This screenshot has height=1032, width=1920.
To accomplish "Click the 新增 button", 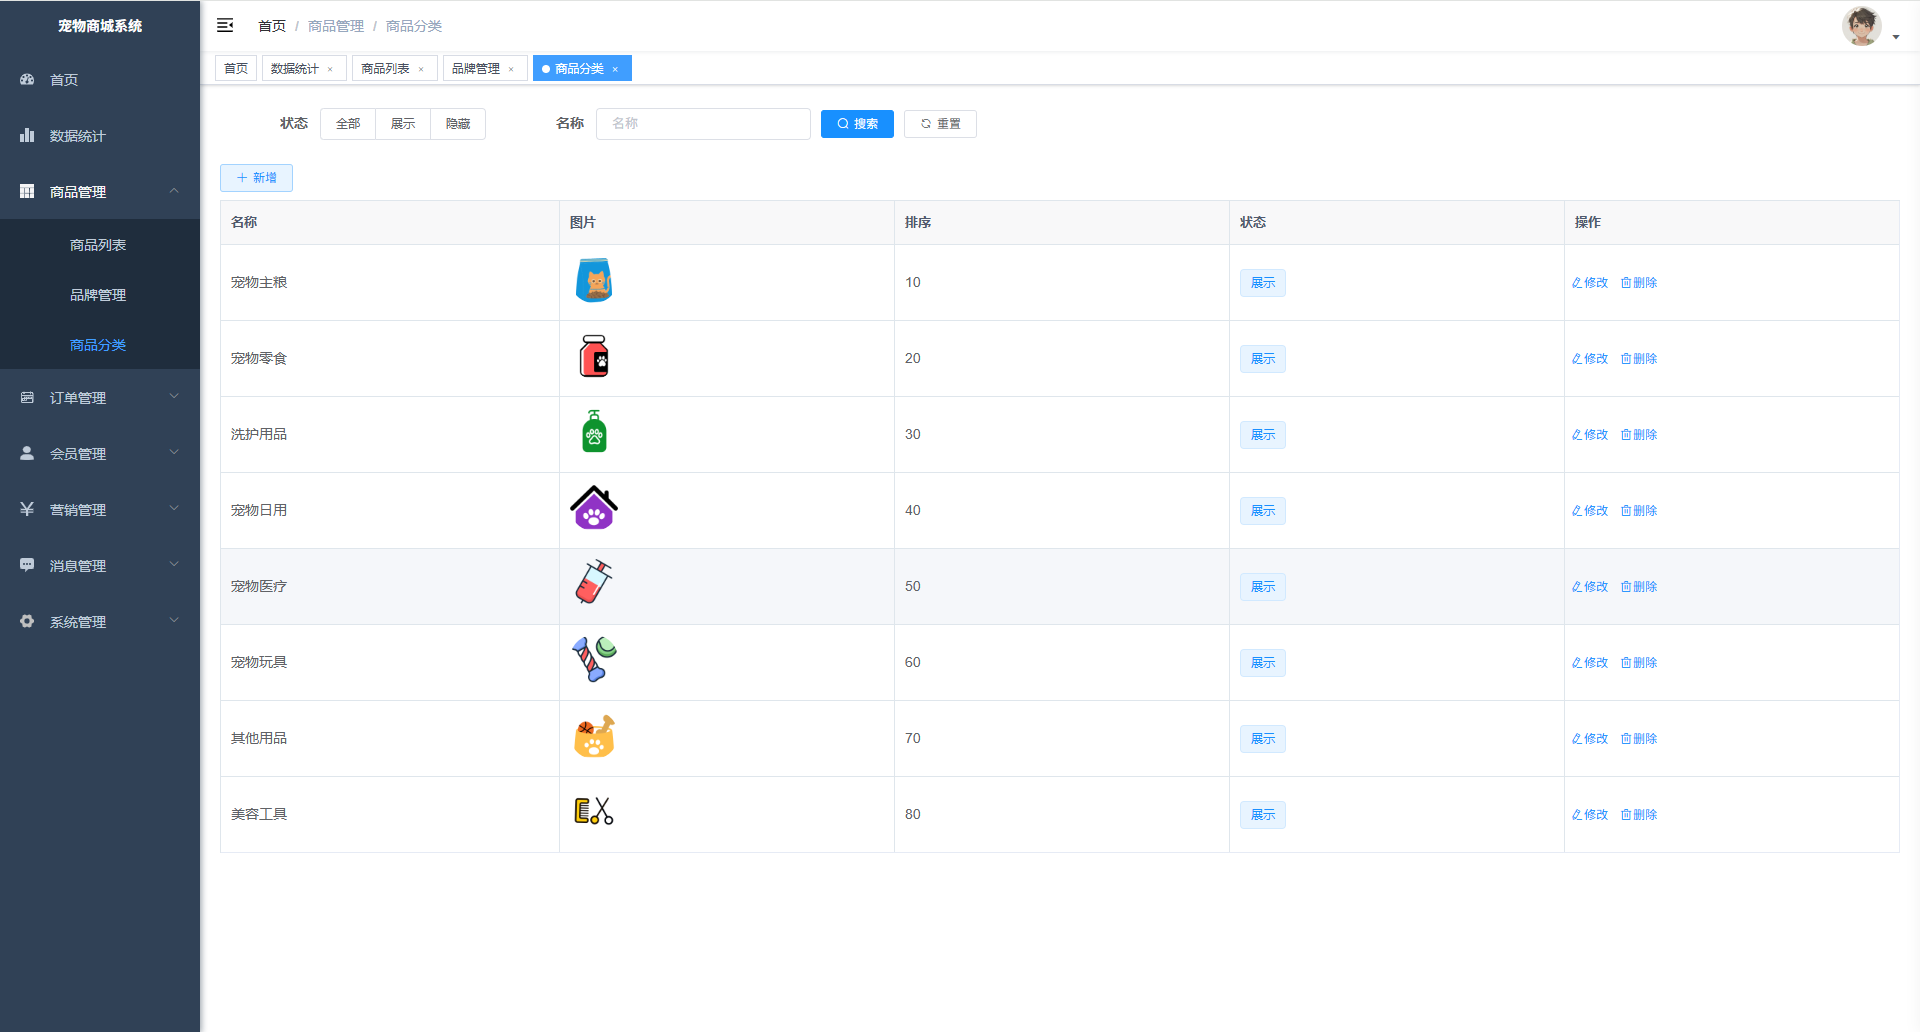I will (256, 178).
